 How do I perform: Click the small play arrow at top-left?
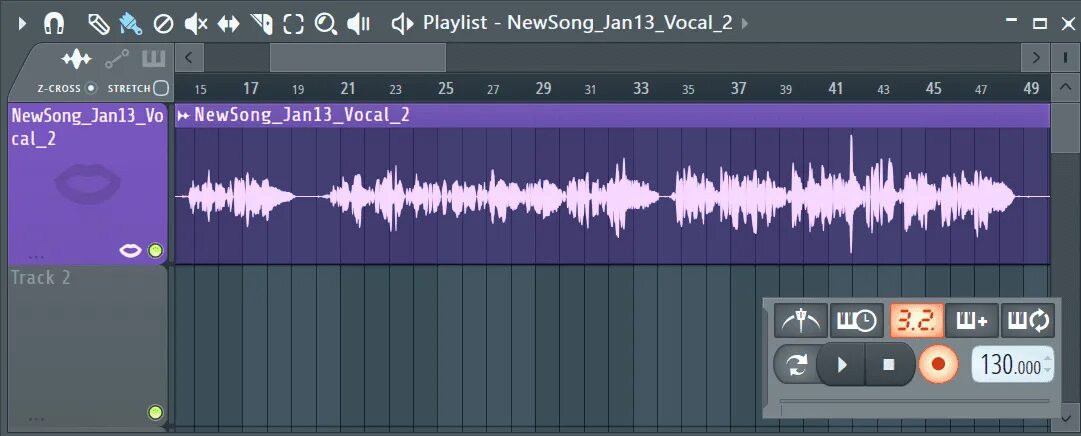(22, 24)
